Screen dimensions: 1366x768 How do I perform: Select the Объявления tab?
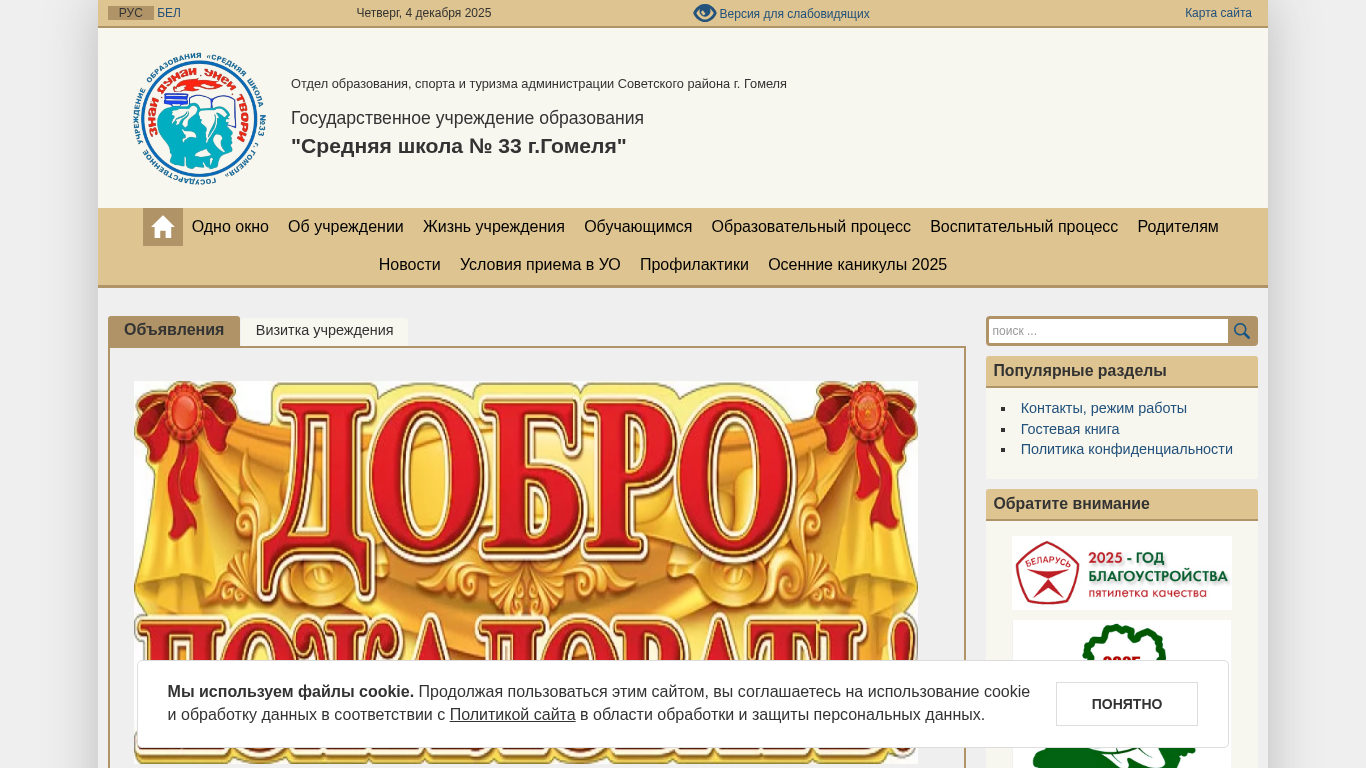click(x=174, y=330)
